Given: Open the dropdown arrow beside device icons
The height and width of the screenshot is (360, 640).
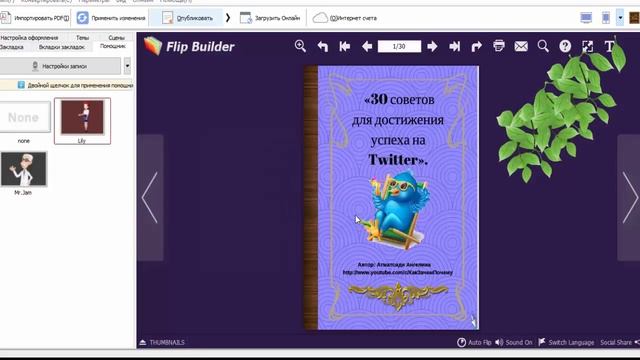Looking at the screenshot, I should click(620, 18).
